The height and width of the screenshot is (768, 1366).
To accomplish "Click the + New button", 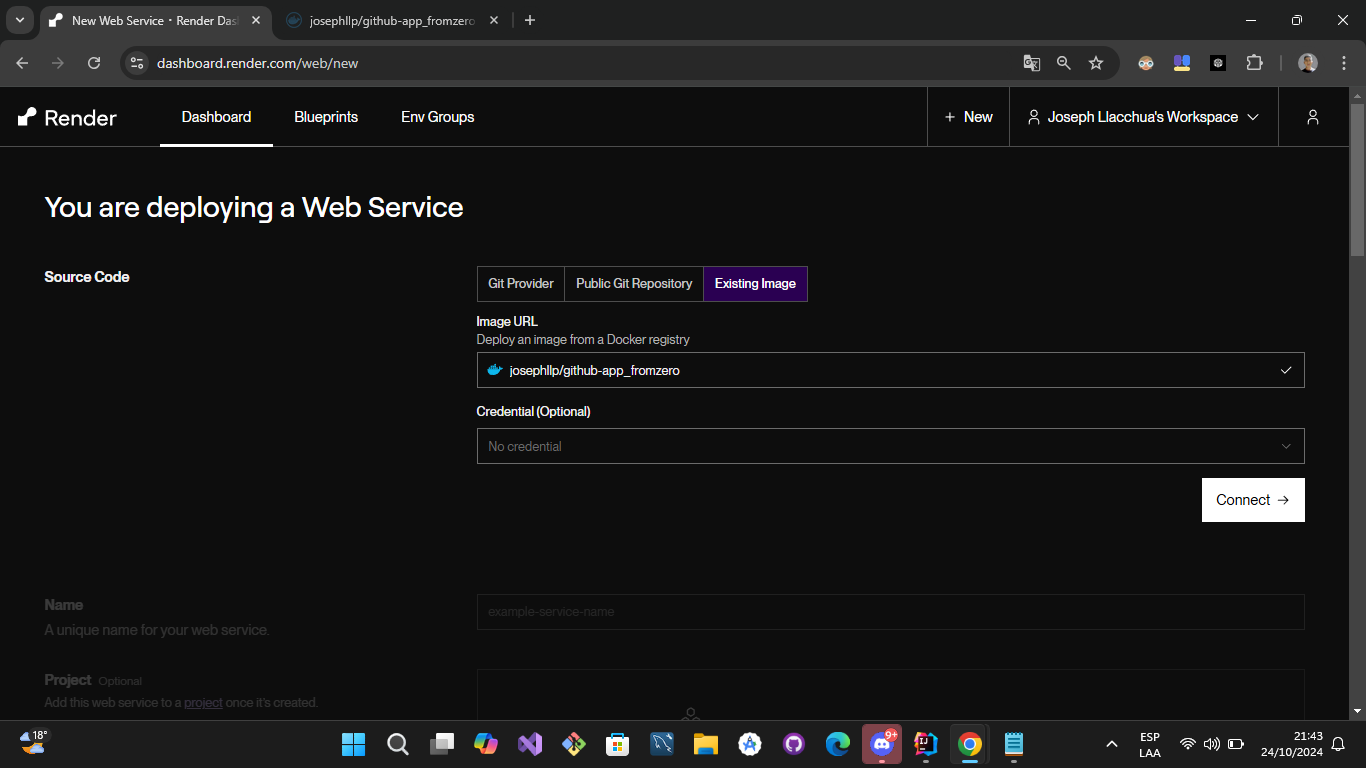I will pos(968,117).
